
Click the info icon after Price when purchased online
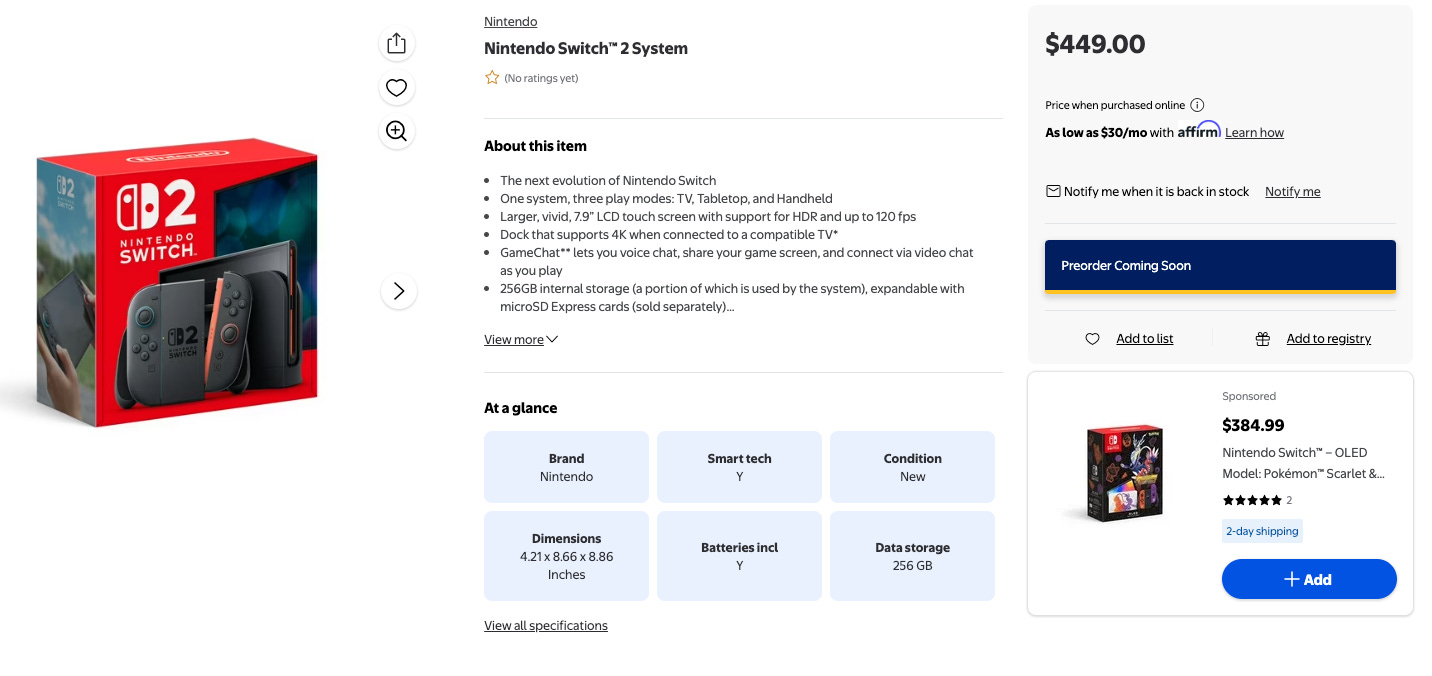(1197, 104)
